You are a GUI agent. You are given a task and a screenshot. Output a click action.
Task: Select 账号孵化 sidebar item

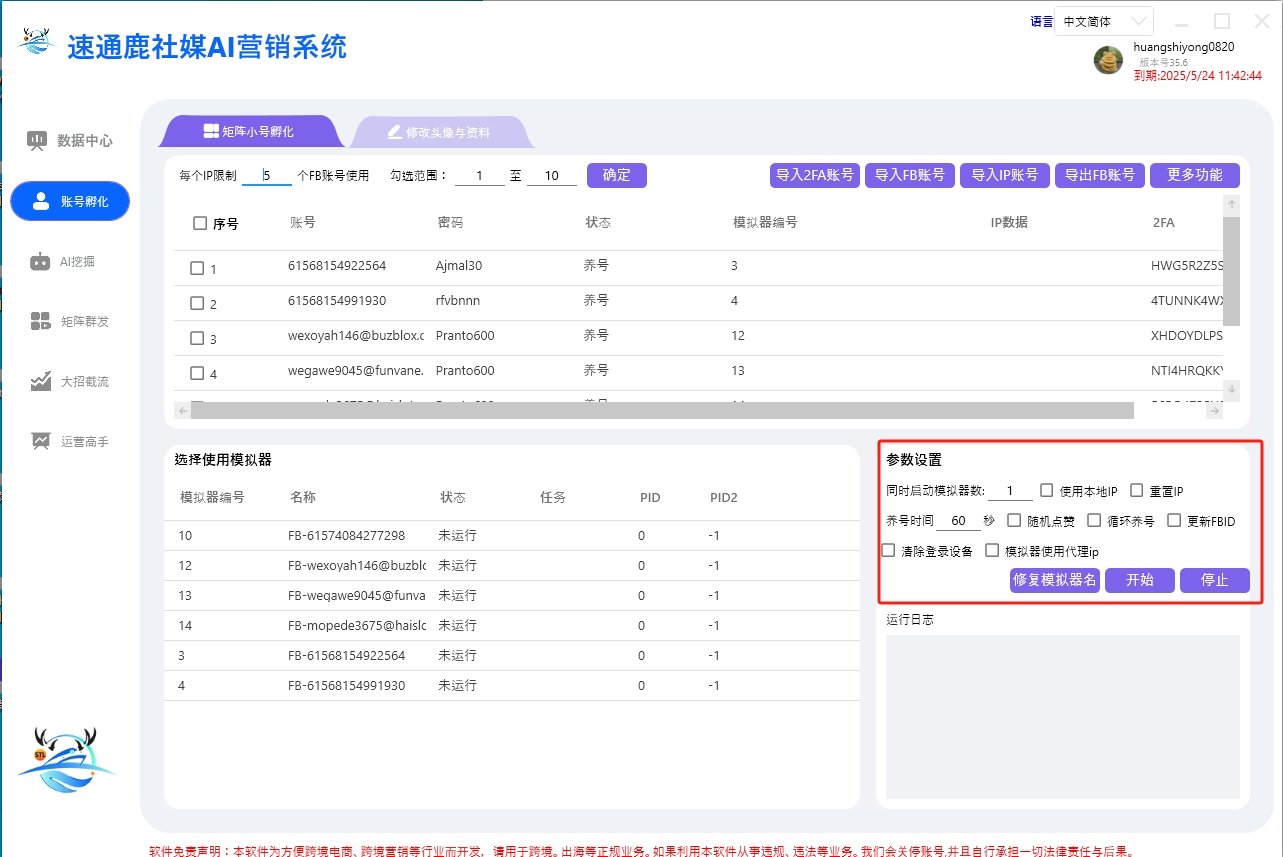pos(70,201)
